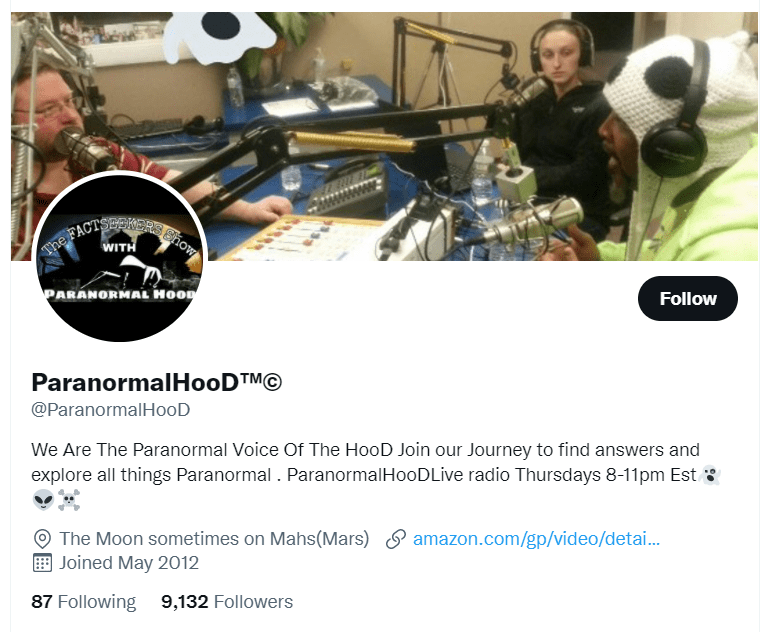761x632 pixels.
Task: Click the skull and crossbones emoji
Action: 68,500
